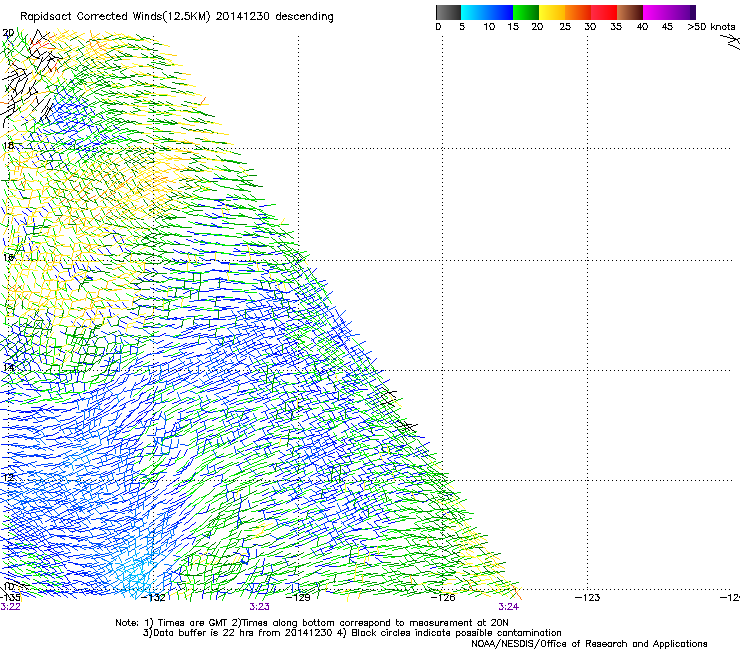Click the longitude label '-132'
740x650 pixels.
[154, 598]
